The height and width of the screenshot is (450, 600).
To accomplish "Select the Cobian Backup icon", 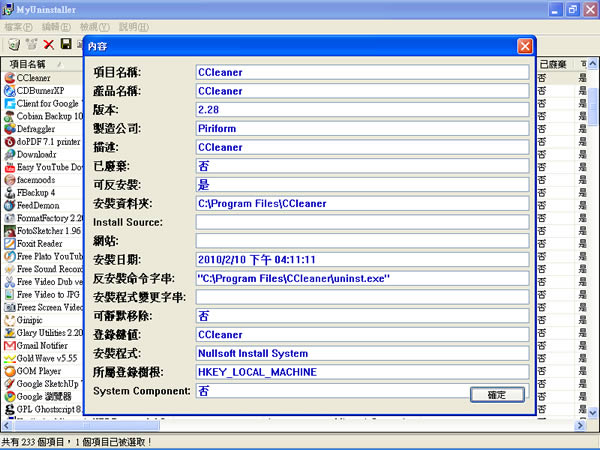I will point(10,116).
